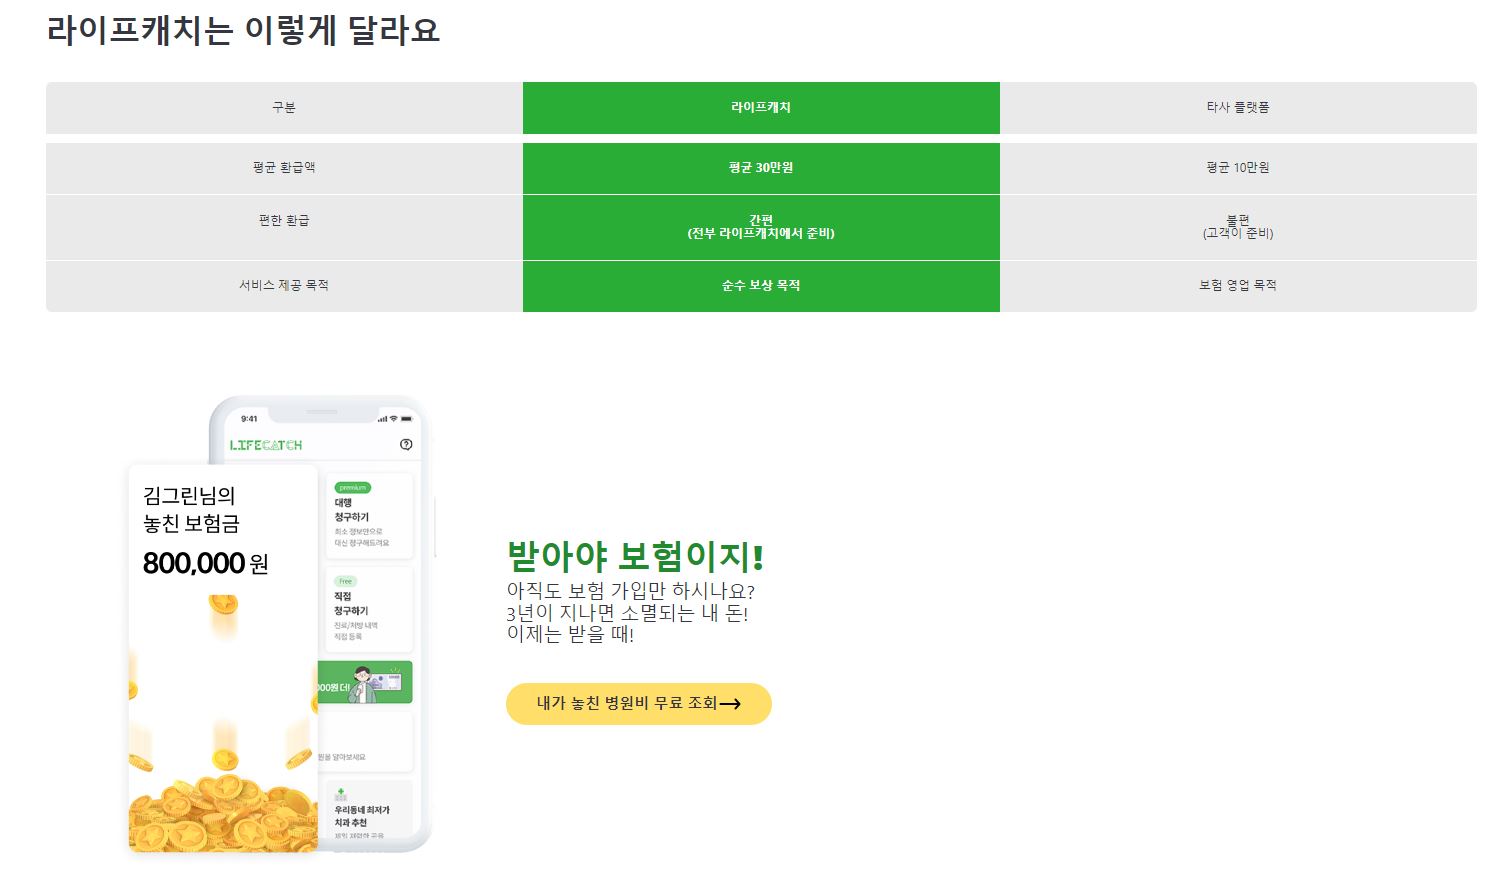Click the '불편 (고객이 준비)' cell
Screen dimensions: 1497x887
(x=1238, y=227)
